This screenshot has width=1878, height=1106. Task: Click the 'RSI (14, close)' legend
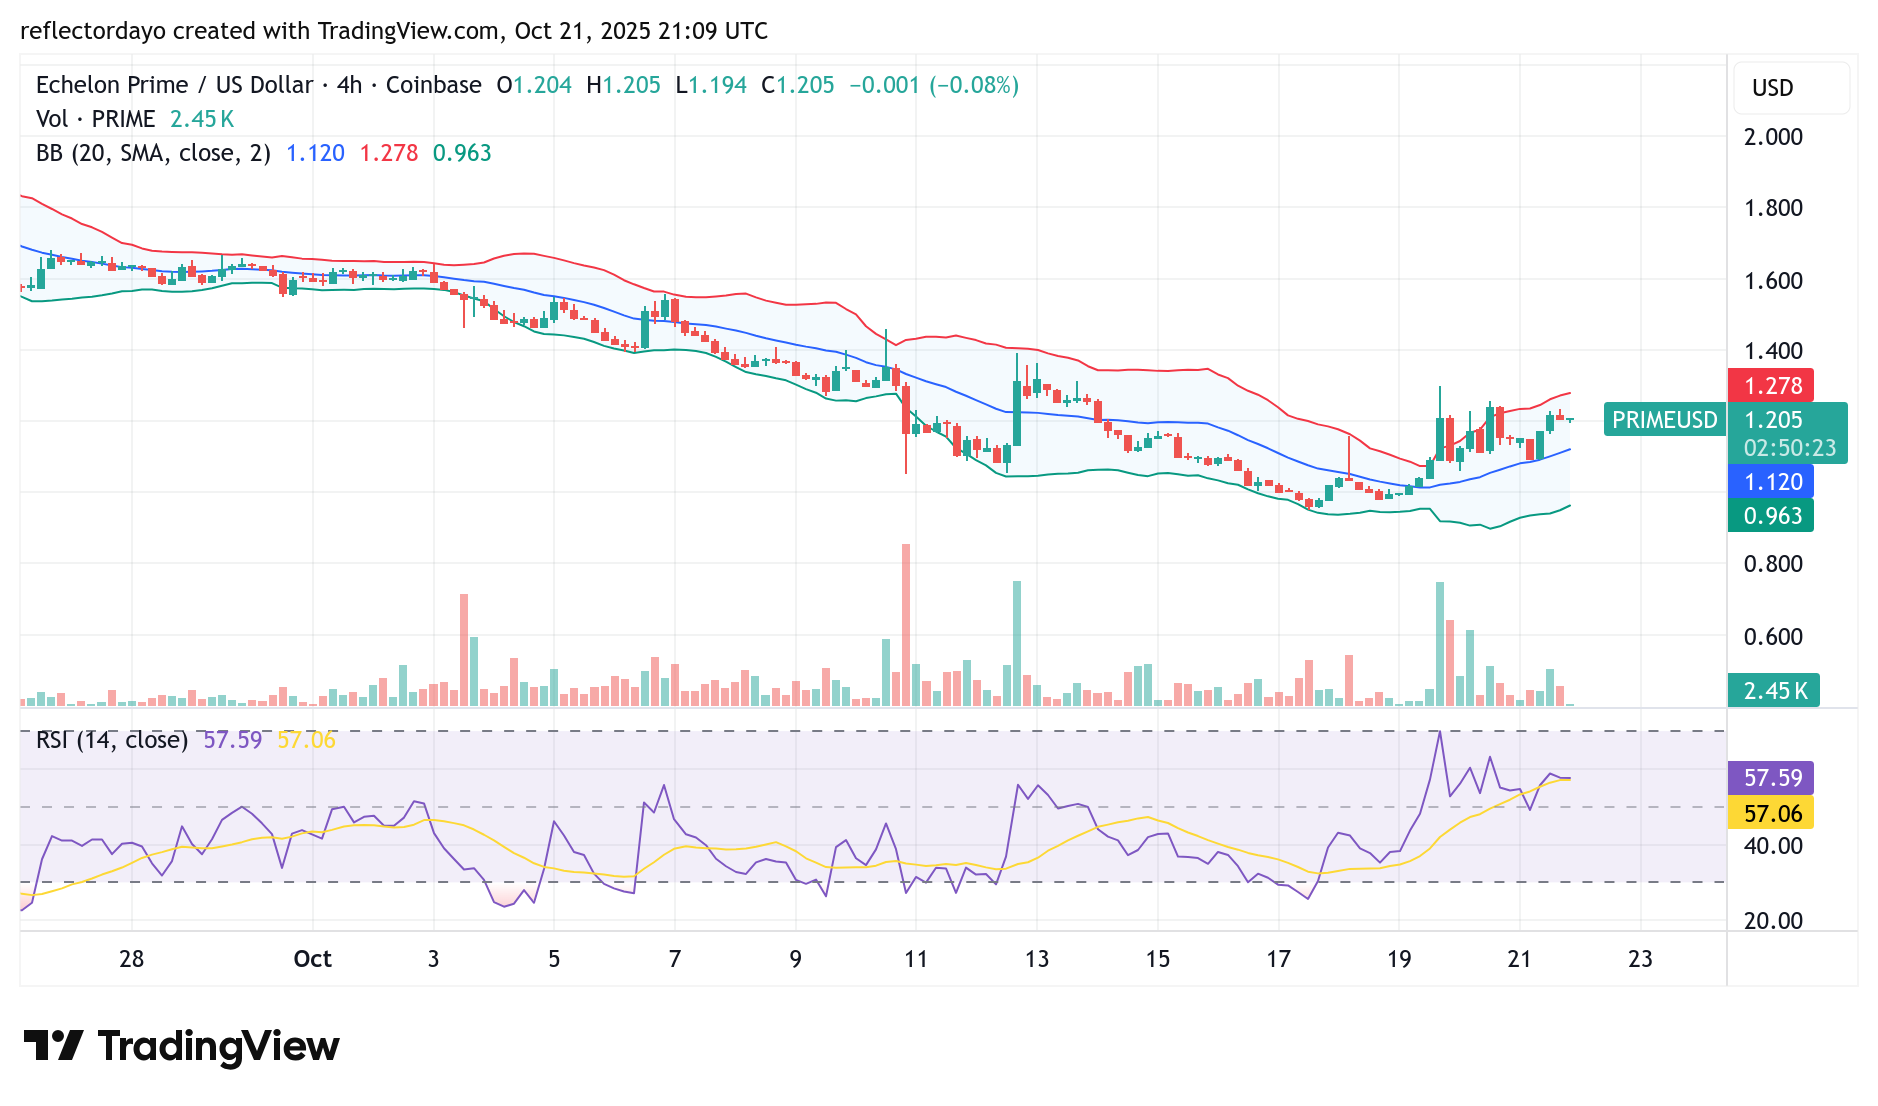click(112, 740)
